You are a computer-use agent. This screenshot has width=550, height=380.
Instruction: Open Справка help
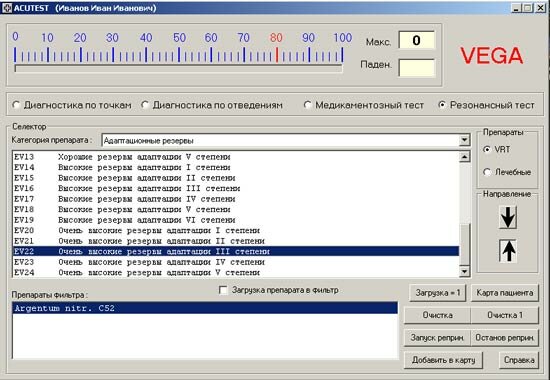[x=519, y=360]
